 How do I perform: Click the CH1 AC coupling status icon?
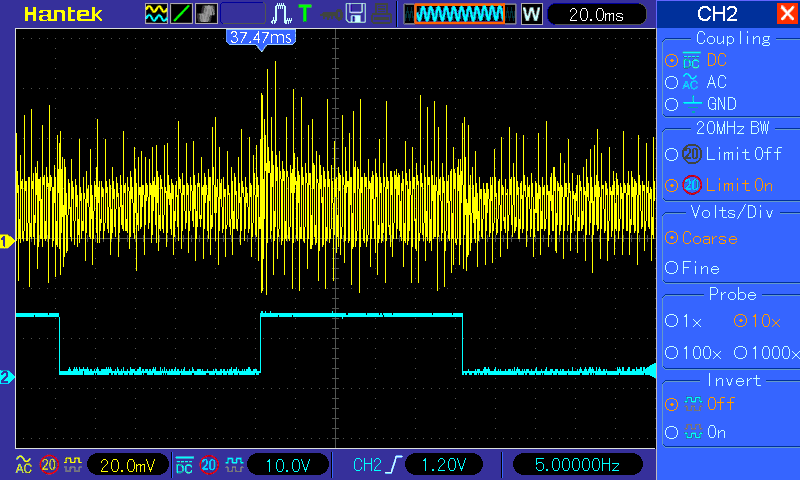pyautogui.click(x=23, y=465)
